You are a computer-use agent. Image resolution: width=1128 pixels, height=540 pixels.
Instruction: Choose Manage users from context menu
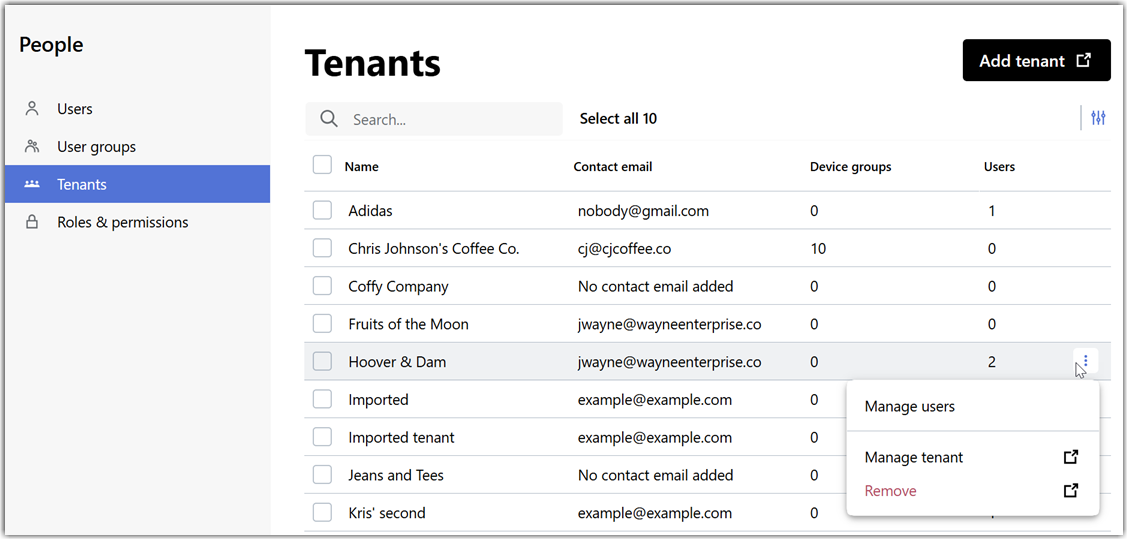(x=909, y=407)
